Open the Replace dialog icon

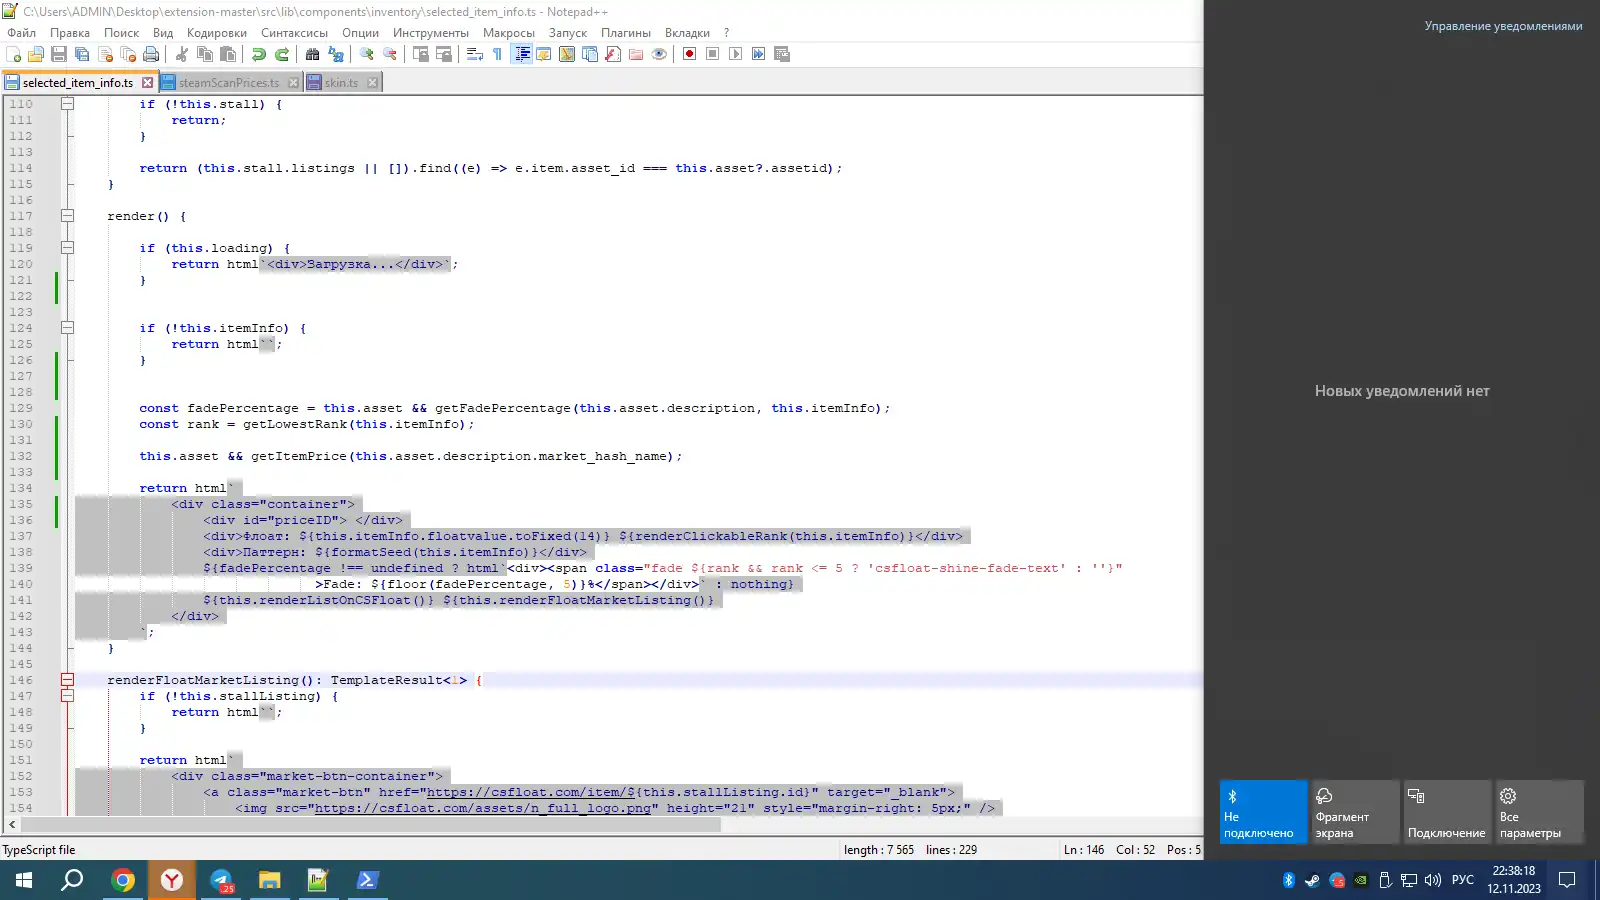[336, 54]
